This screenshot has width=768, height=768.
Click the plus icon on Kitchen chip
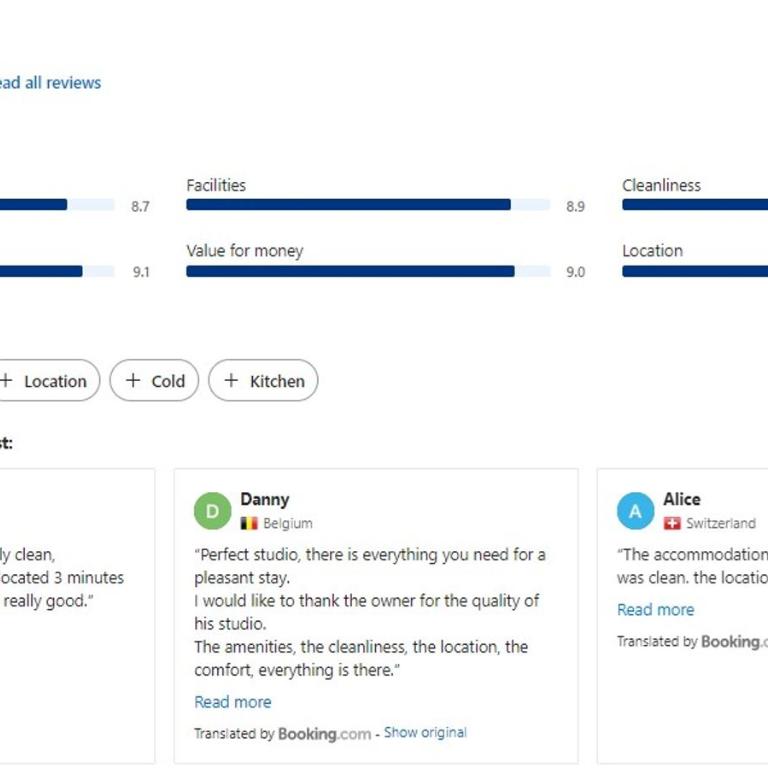coord(231,381)
